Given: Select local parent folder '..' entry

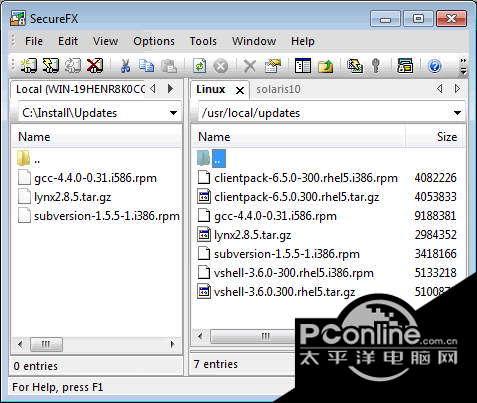Looking at the screenshot, I should click(29, 159).
